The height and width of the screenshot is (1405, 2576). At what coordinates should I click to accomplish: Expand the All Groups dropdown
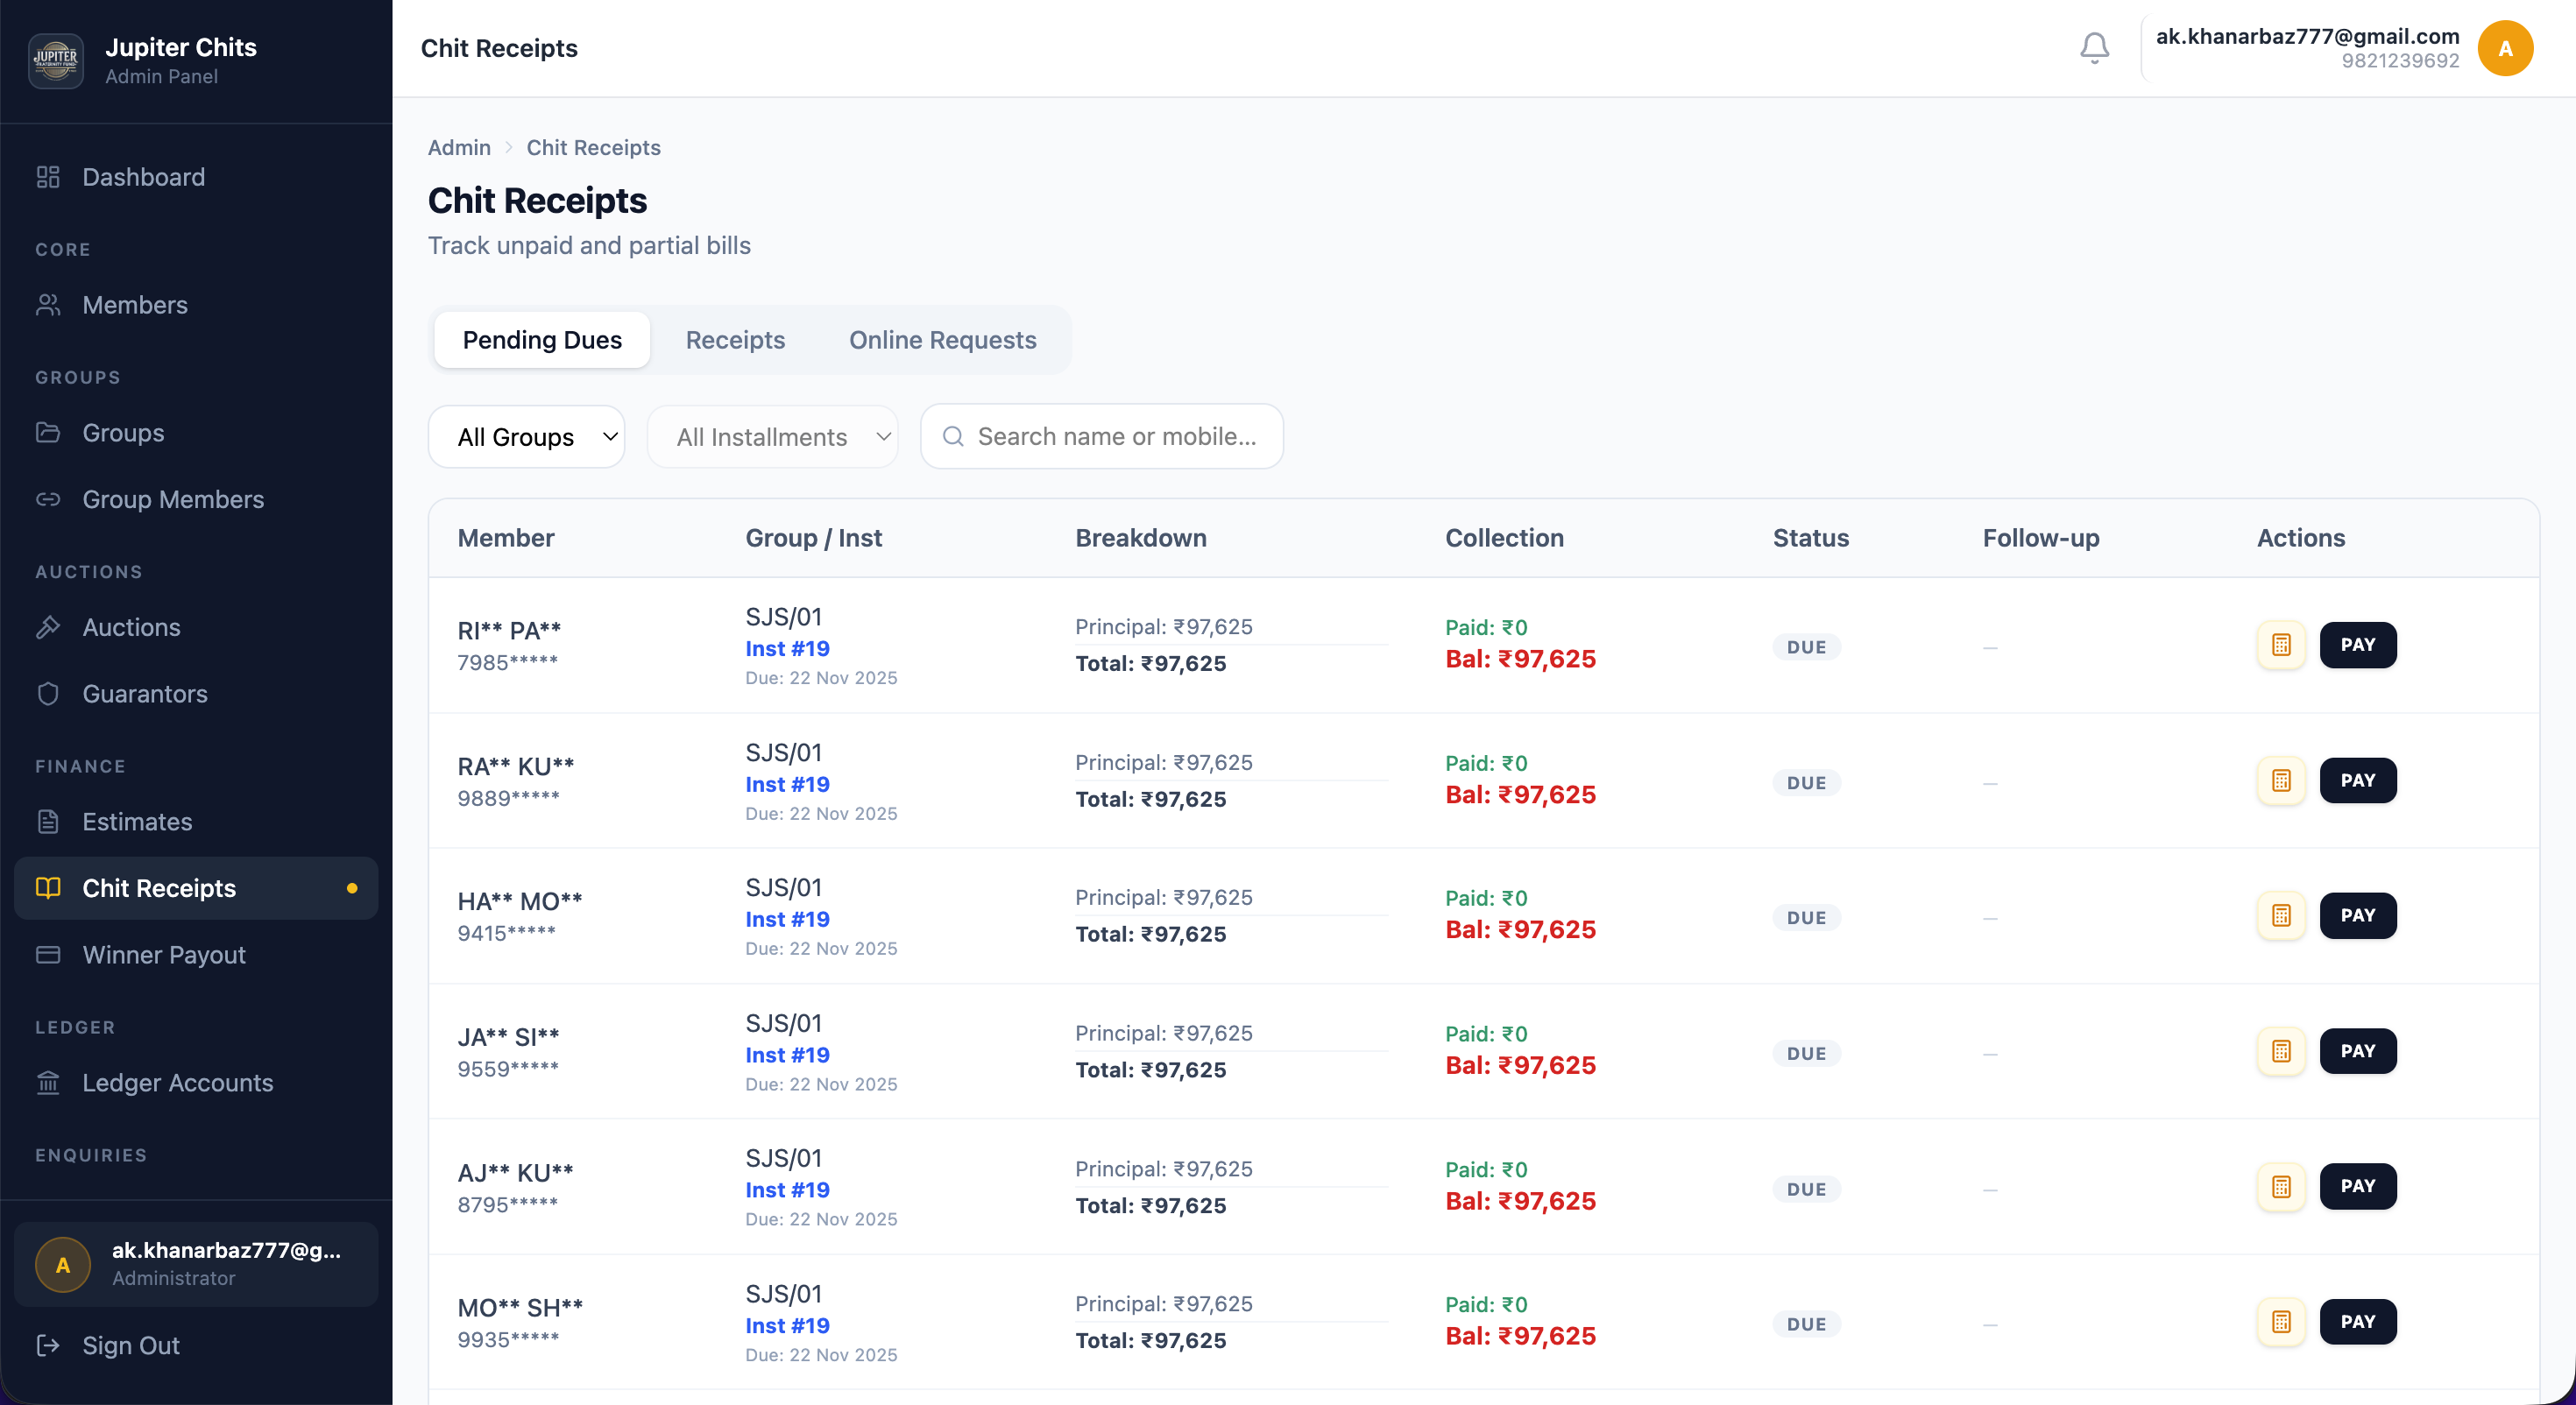click(527, 437)
